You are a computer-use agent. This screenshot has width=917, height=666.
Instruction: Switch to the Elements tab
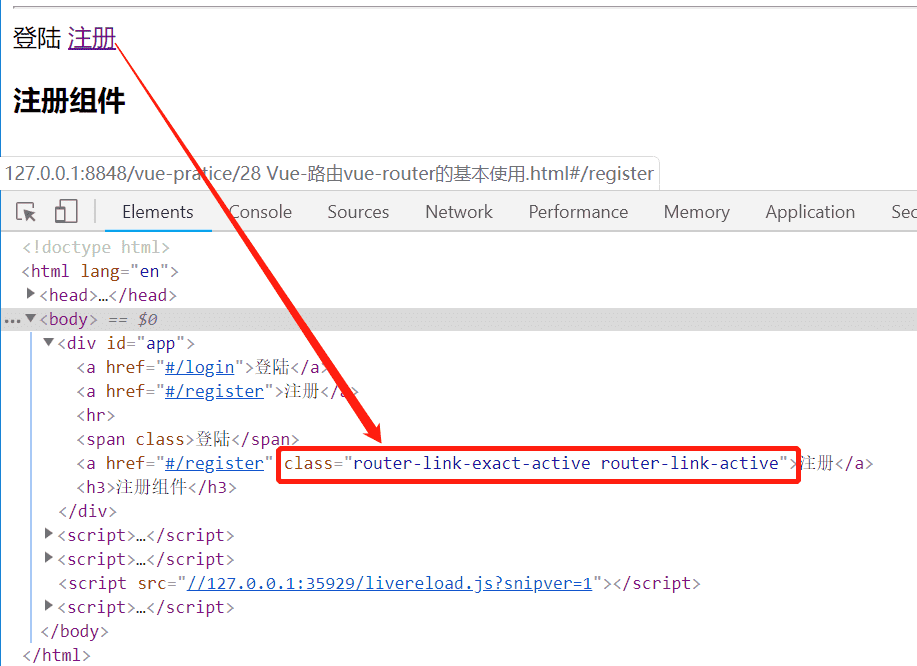[x=158, y=212]
